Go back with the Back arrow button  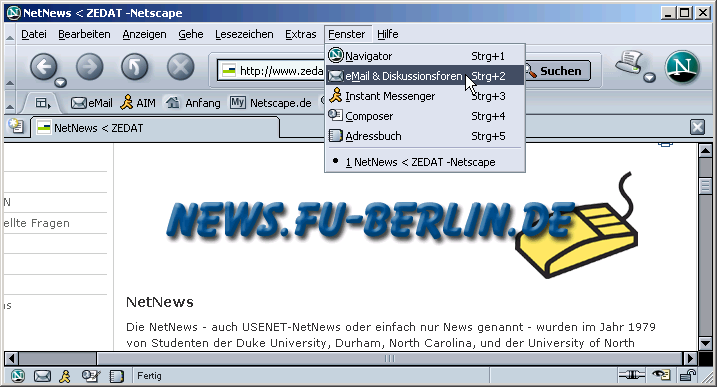click(43, 67)
